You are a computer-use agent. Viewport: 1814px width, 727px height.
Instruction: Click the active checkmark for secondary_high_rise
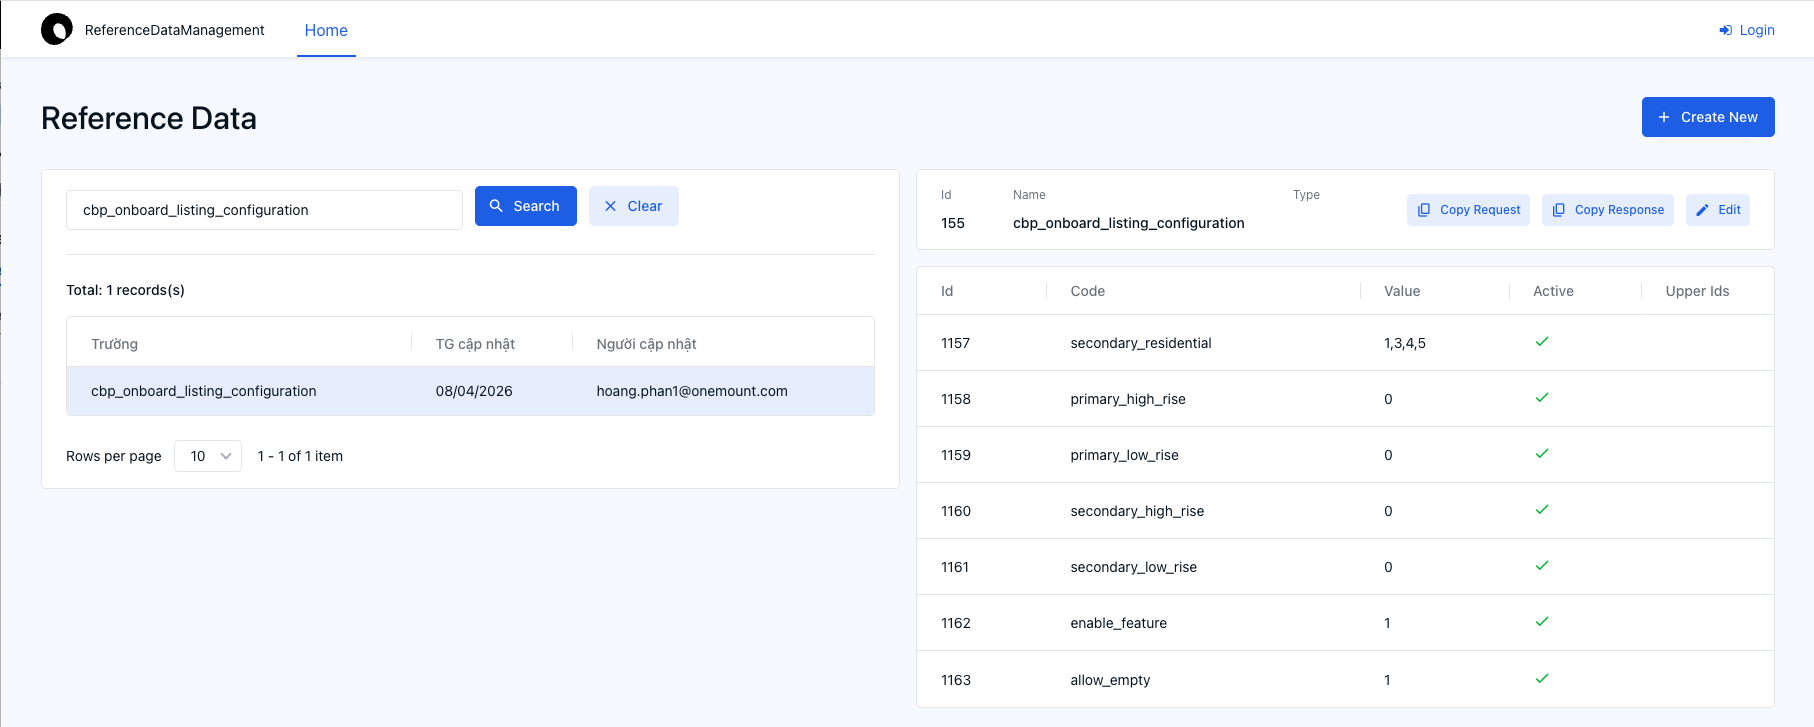[x=1542, y=510]
